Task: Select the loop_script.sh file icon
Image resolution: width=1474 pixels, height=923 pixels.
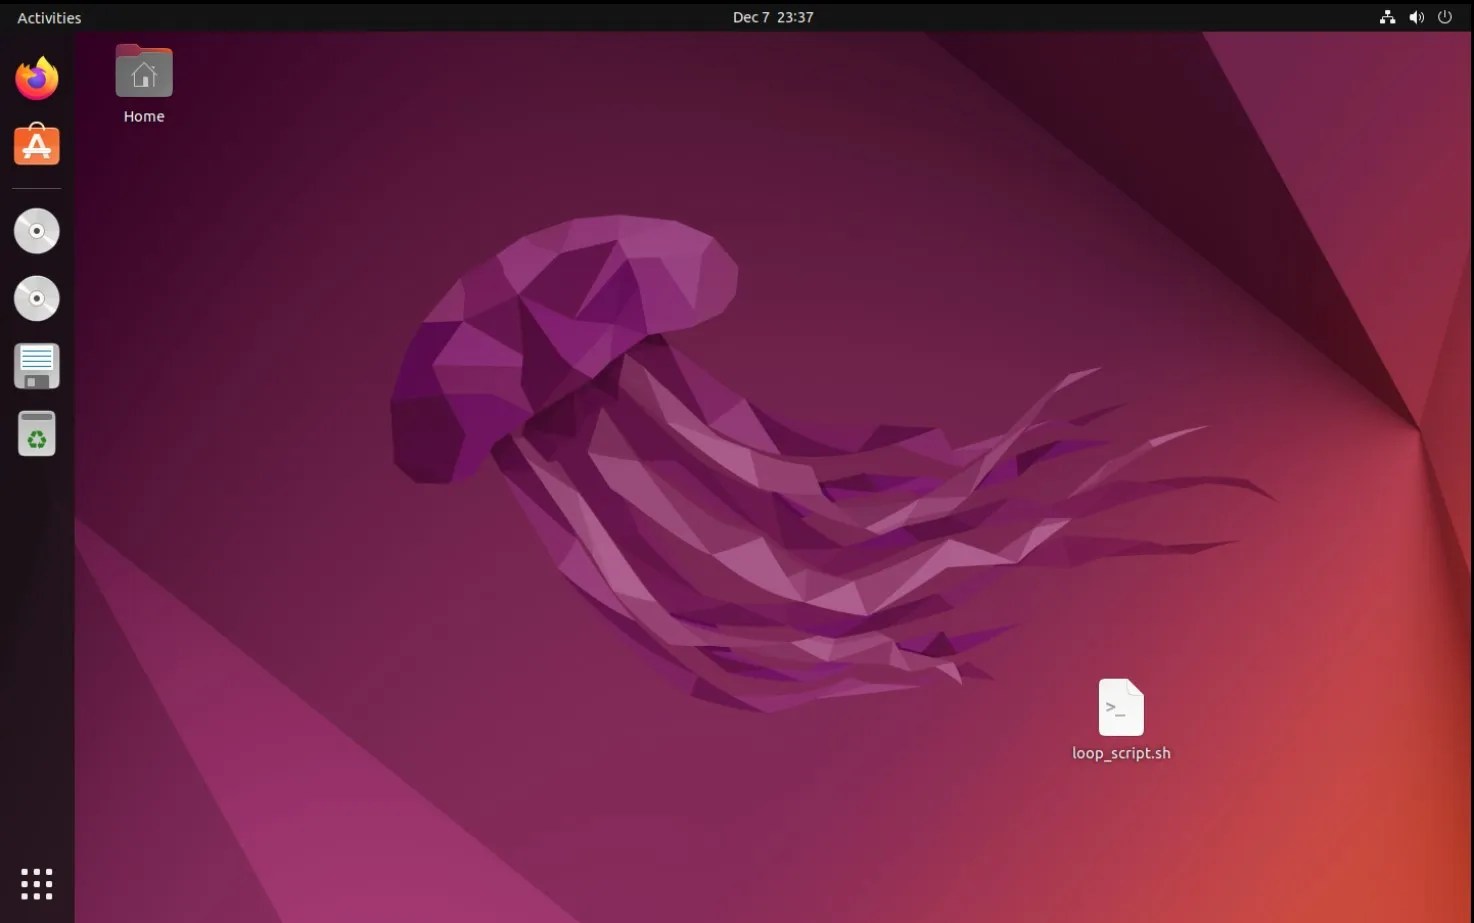Action: [1121, 707]
